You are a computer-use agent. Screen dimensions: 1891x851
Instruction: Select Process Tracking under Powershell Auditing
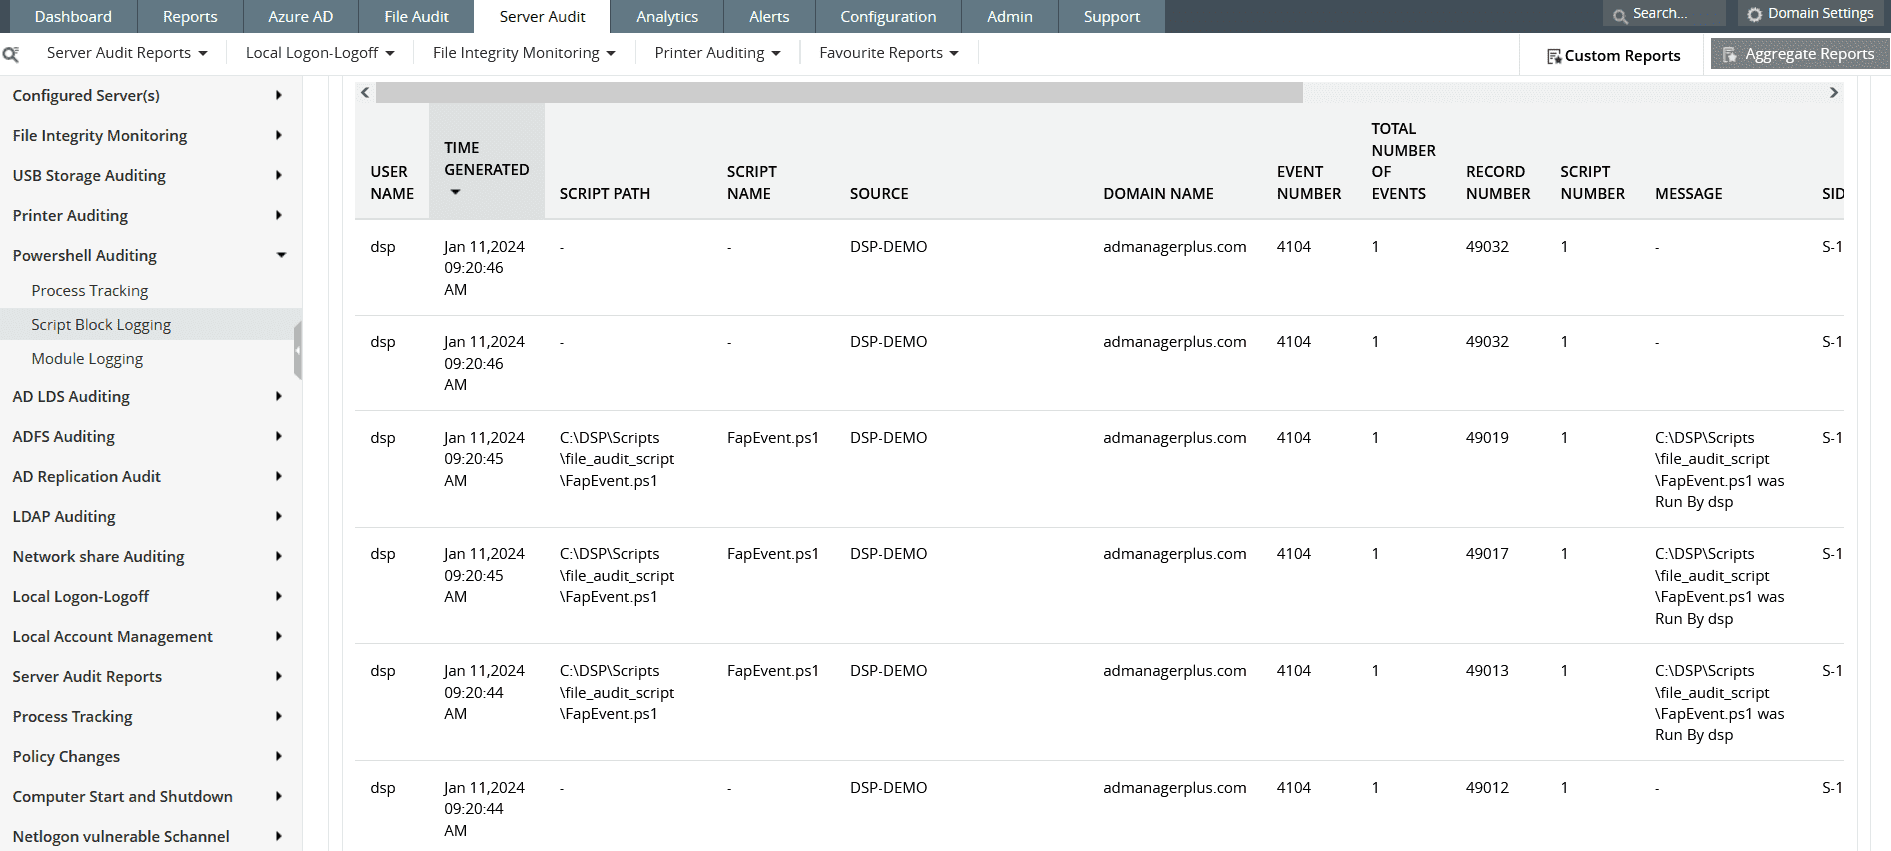89,291
